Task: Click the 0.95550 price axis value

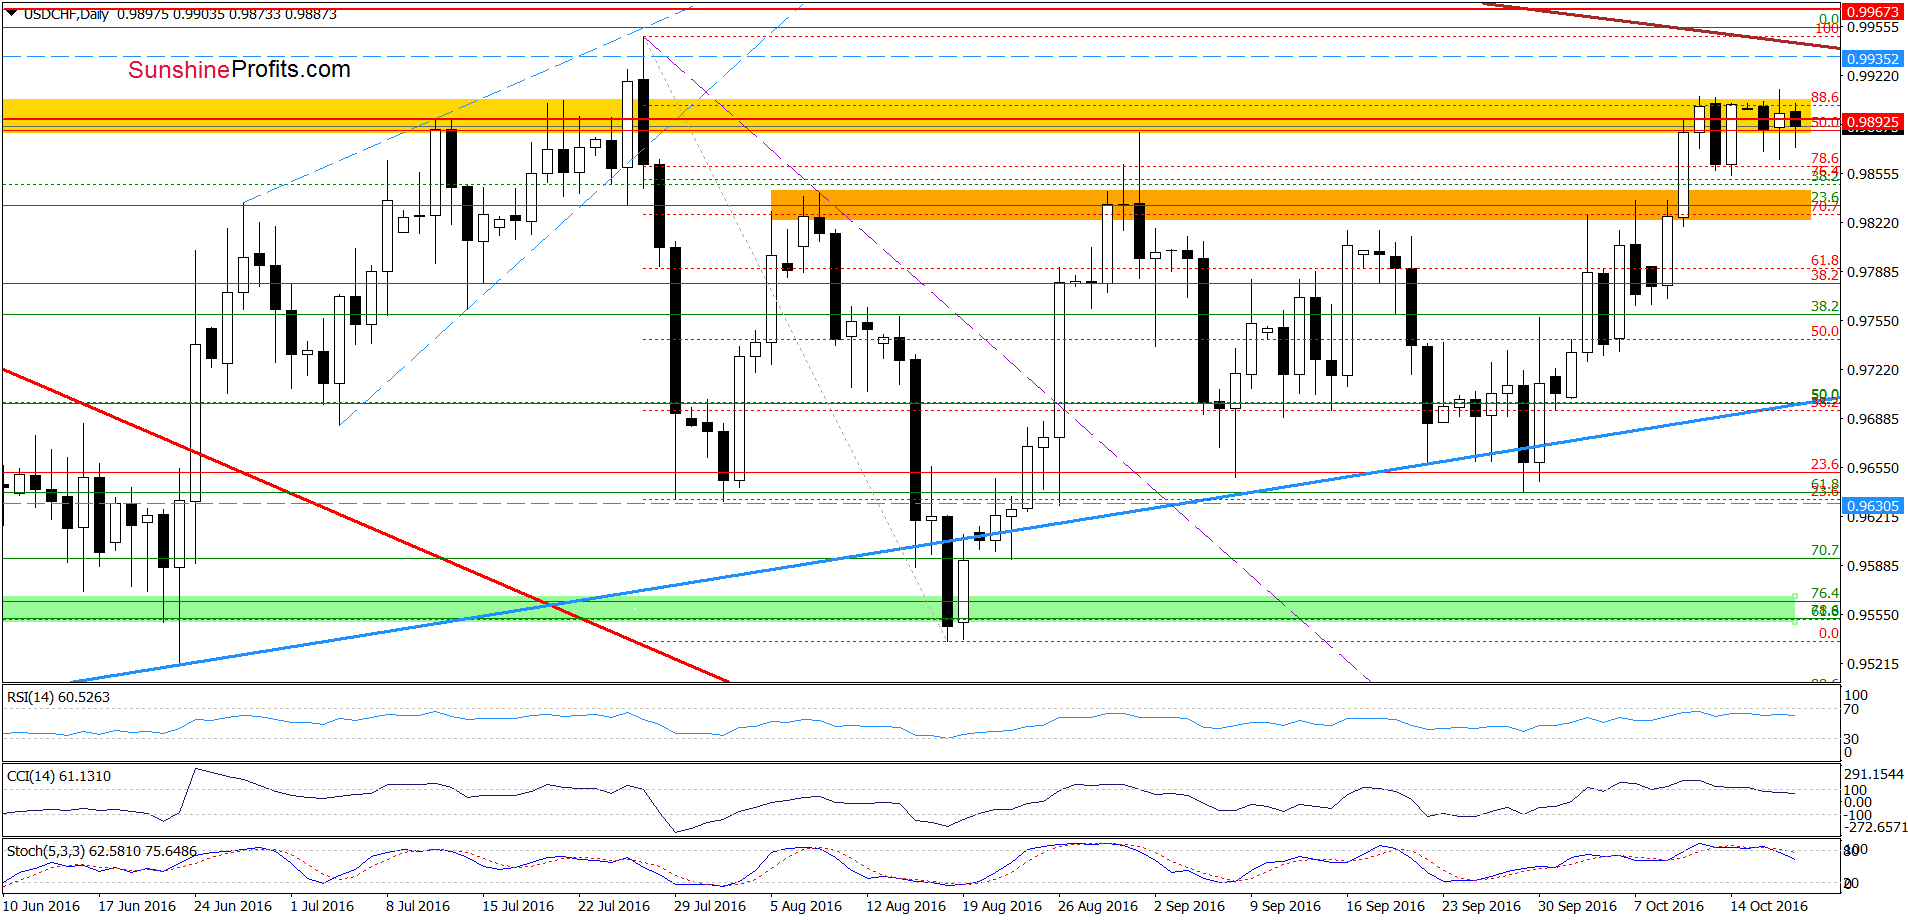Action: [1872, 615]
